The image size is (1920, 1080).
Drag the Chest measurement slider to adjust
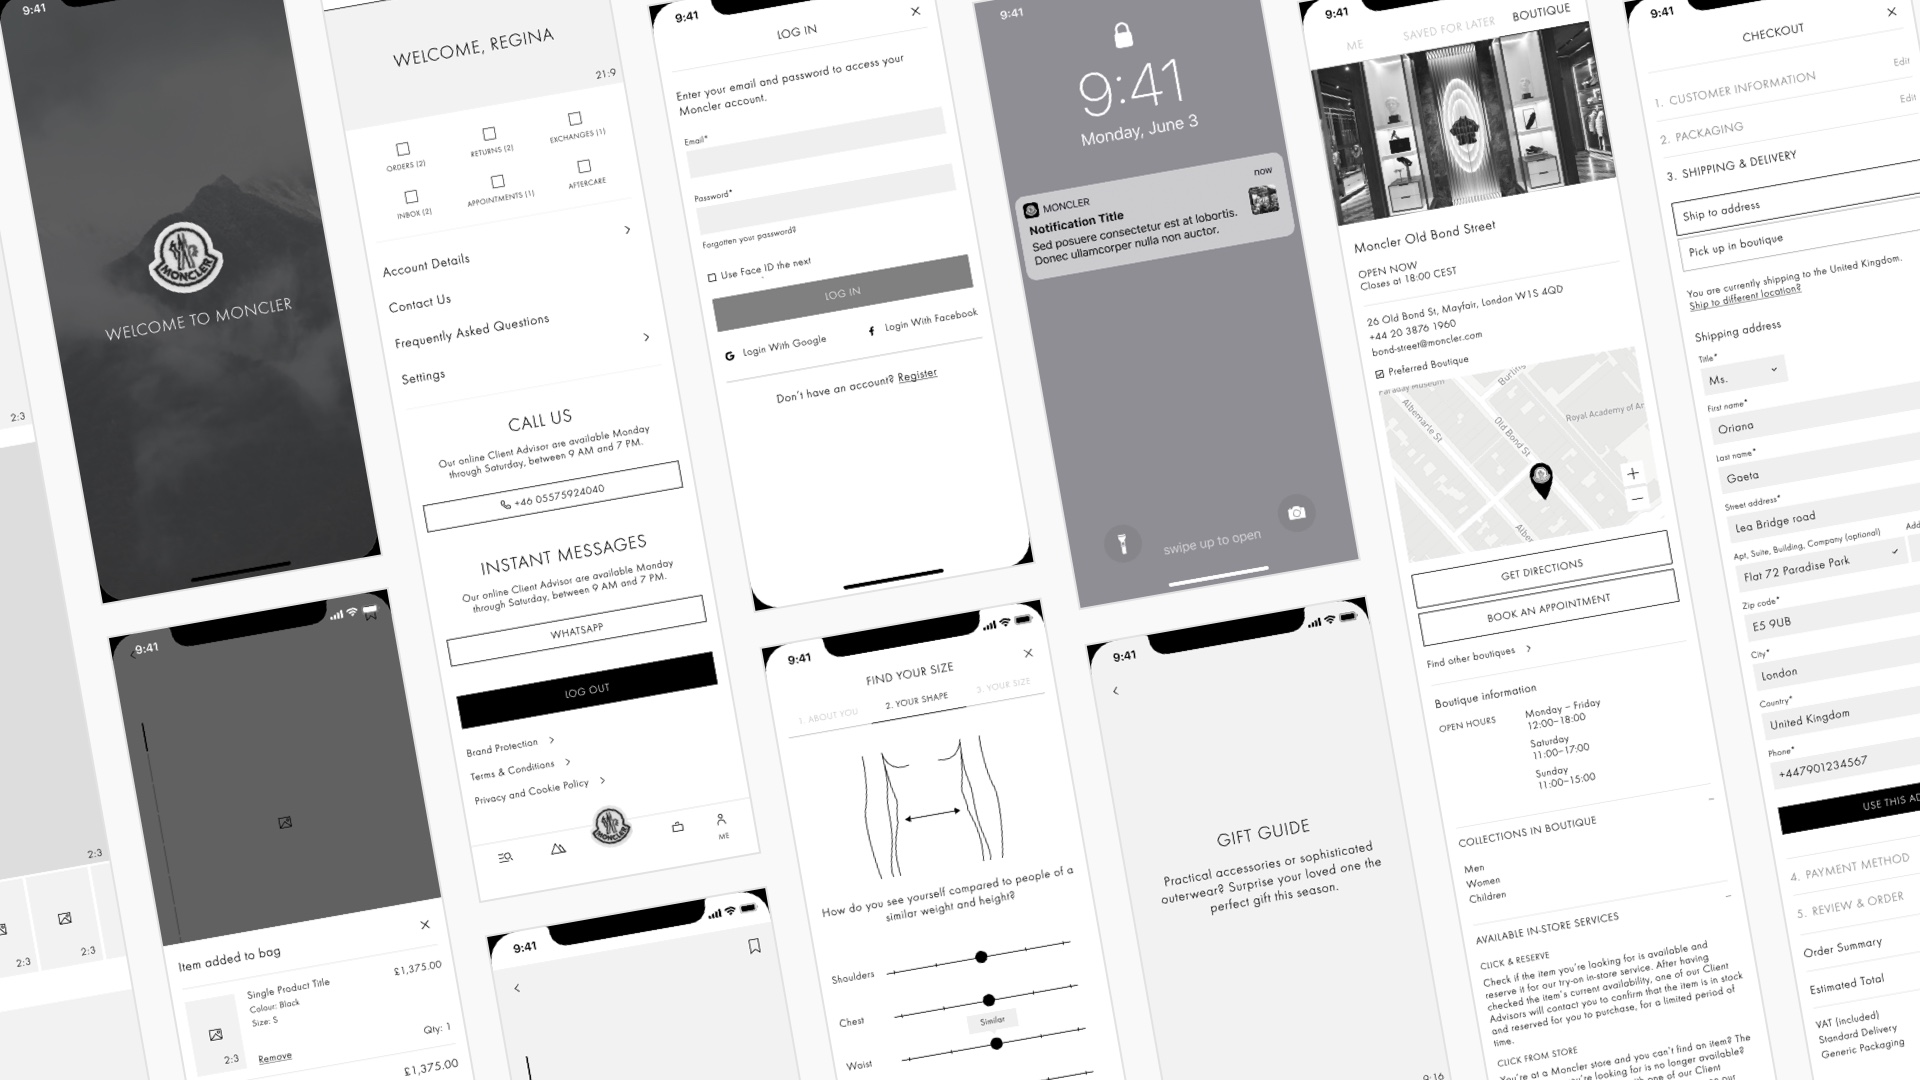click(x=989, y=998)
